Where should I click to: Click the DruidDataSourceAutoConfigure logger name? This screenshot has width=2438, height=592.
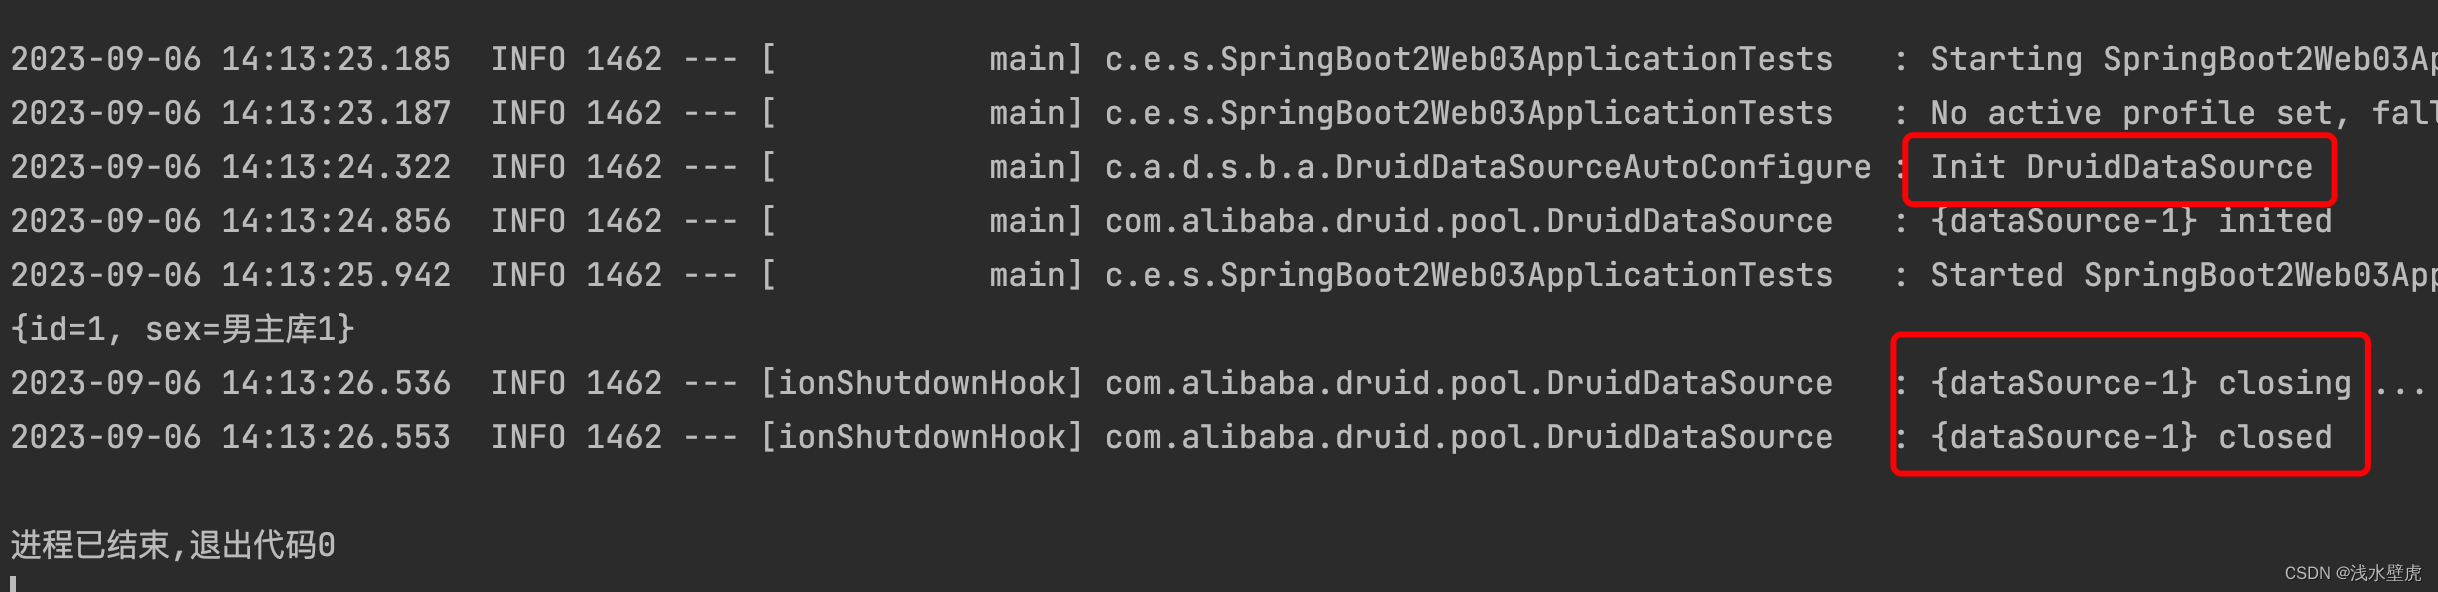[x=1487, y=167]
